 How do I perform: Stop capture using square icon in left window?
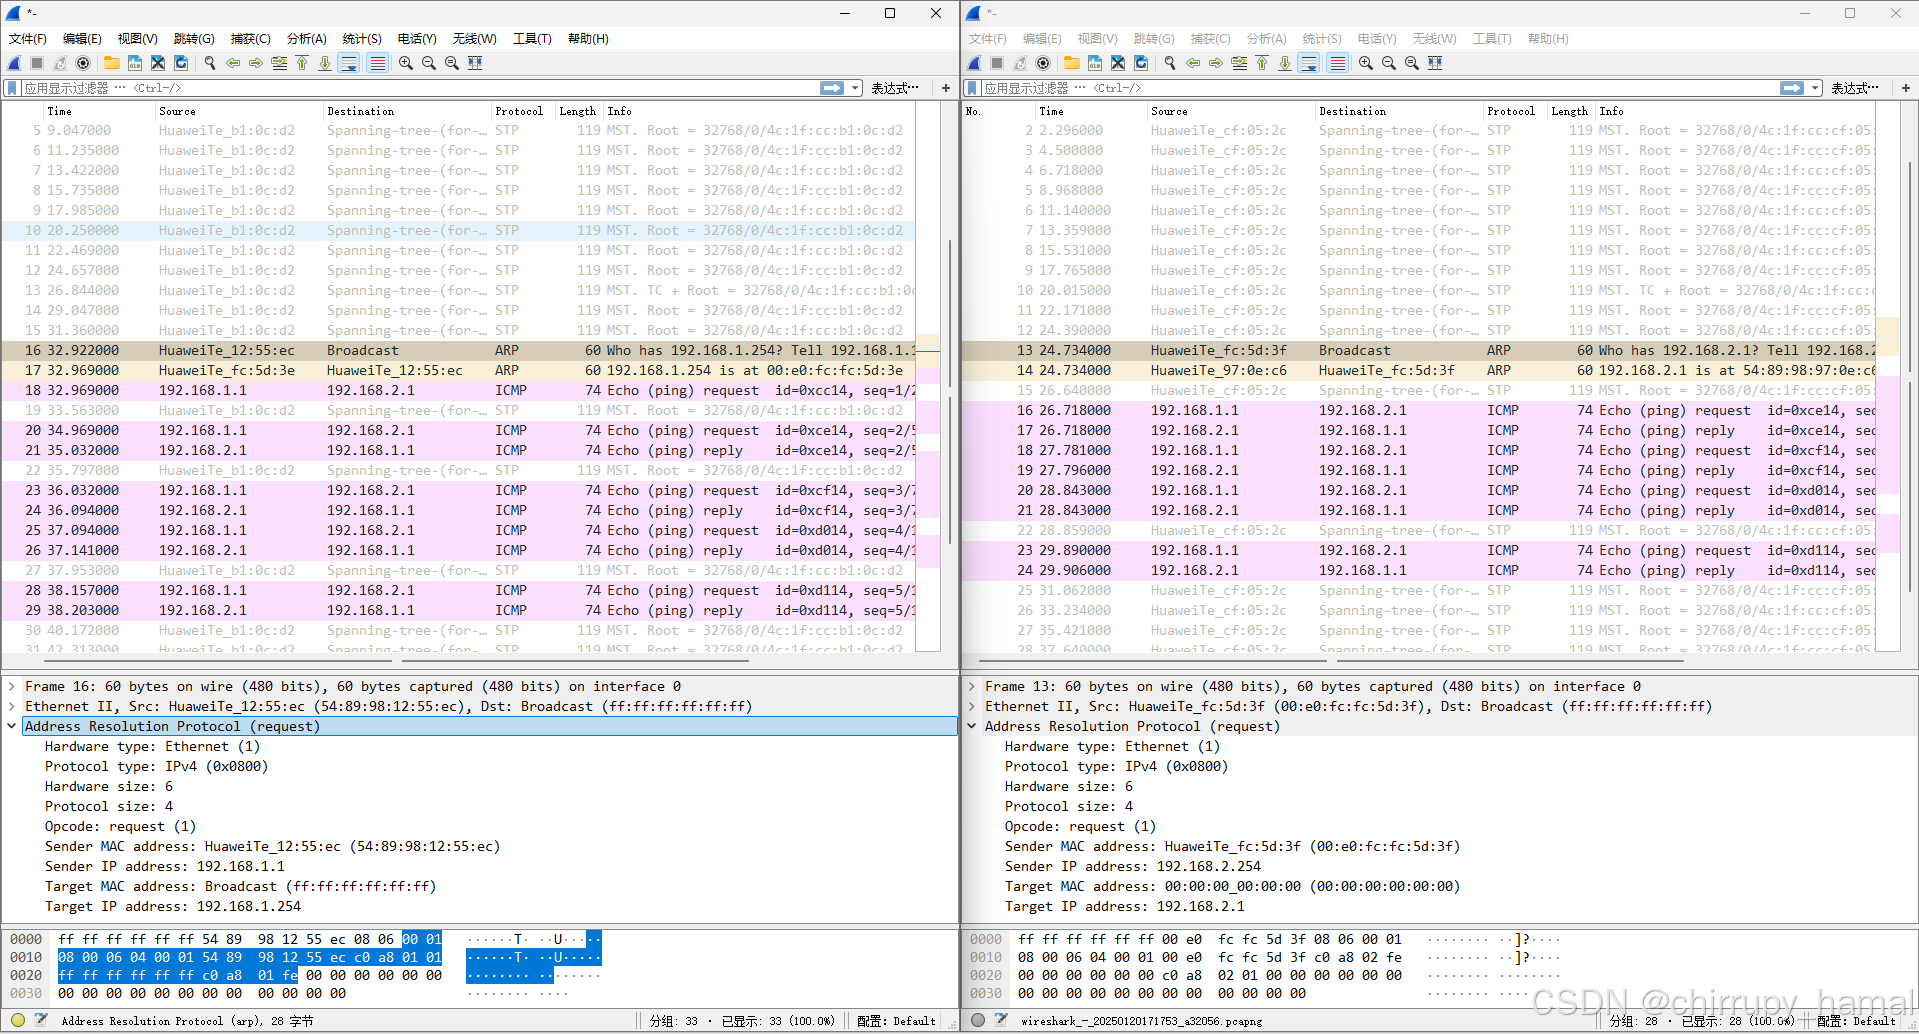[37, 63]
